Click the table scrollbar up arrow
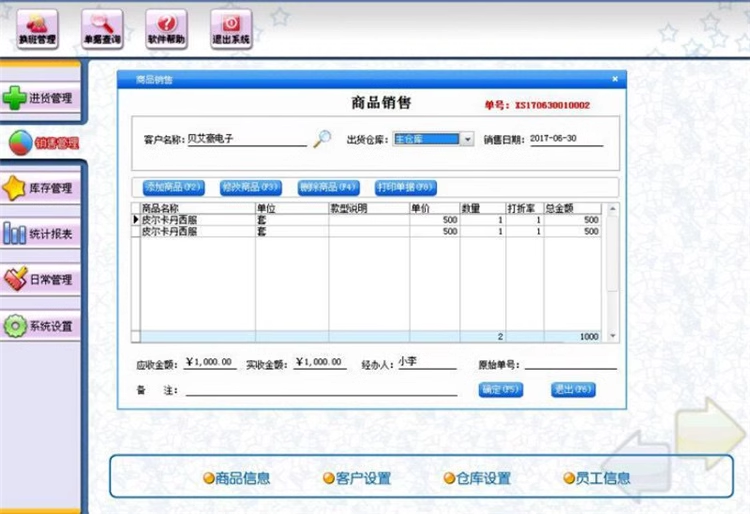750x514 pixels. pos(613,209)
